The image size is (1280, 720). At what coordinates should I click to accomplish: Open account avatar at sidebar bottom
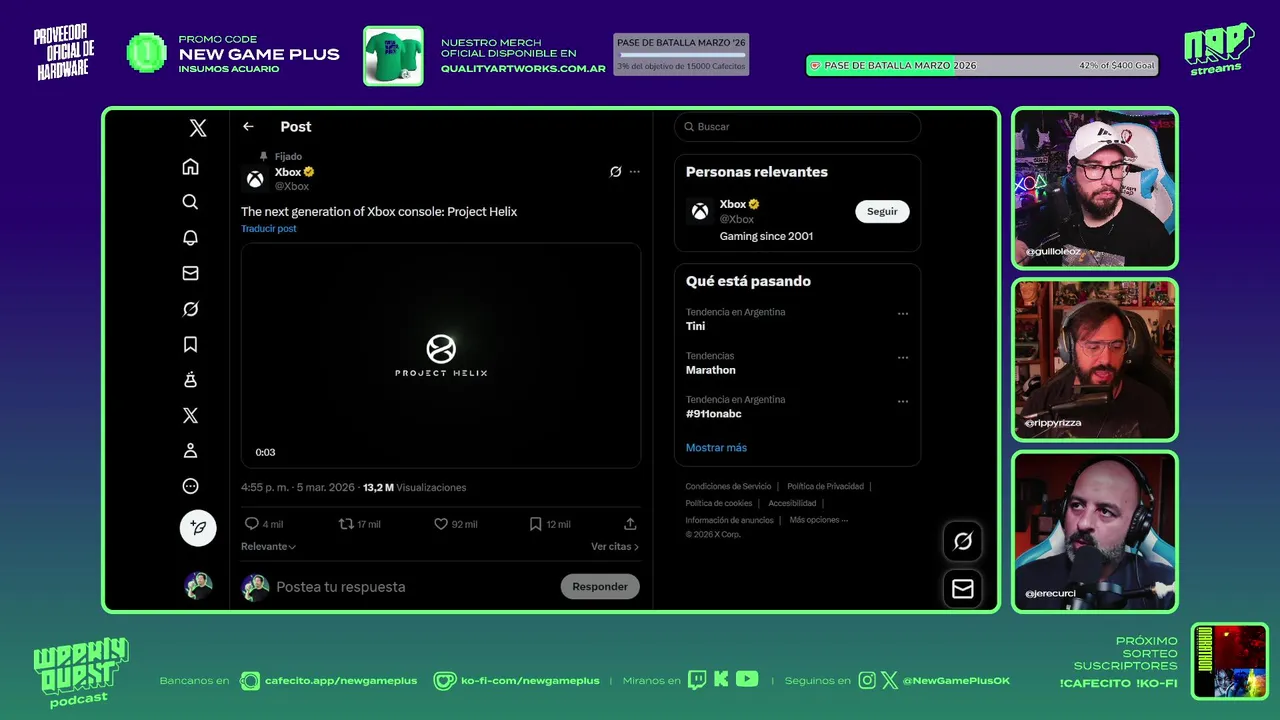pos(198,586)
